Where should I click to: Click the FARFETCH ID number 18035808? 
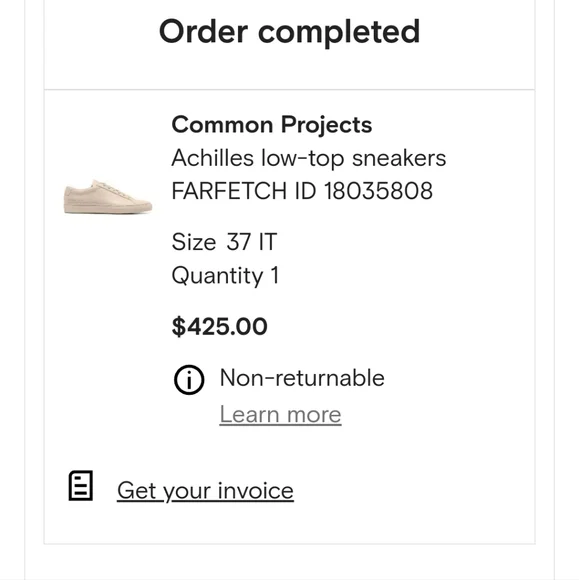point(378,191)
